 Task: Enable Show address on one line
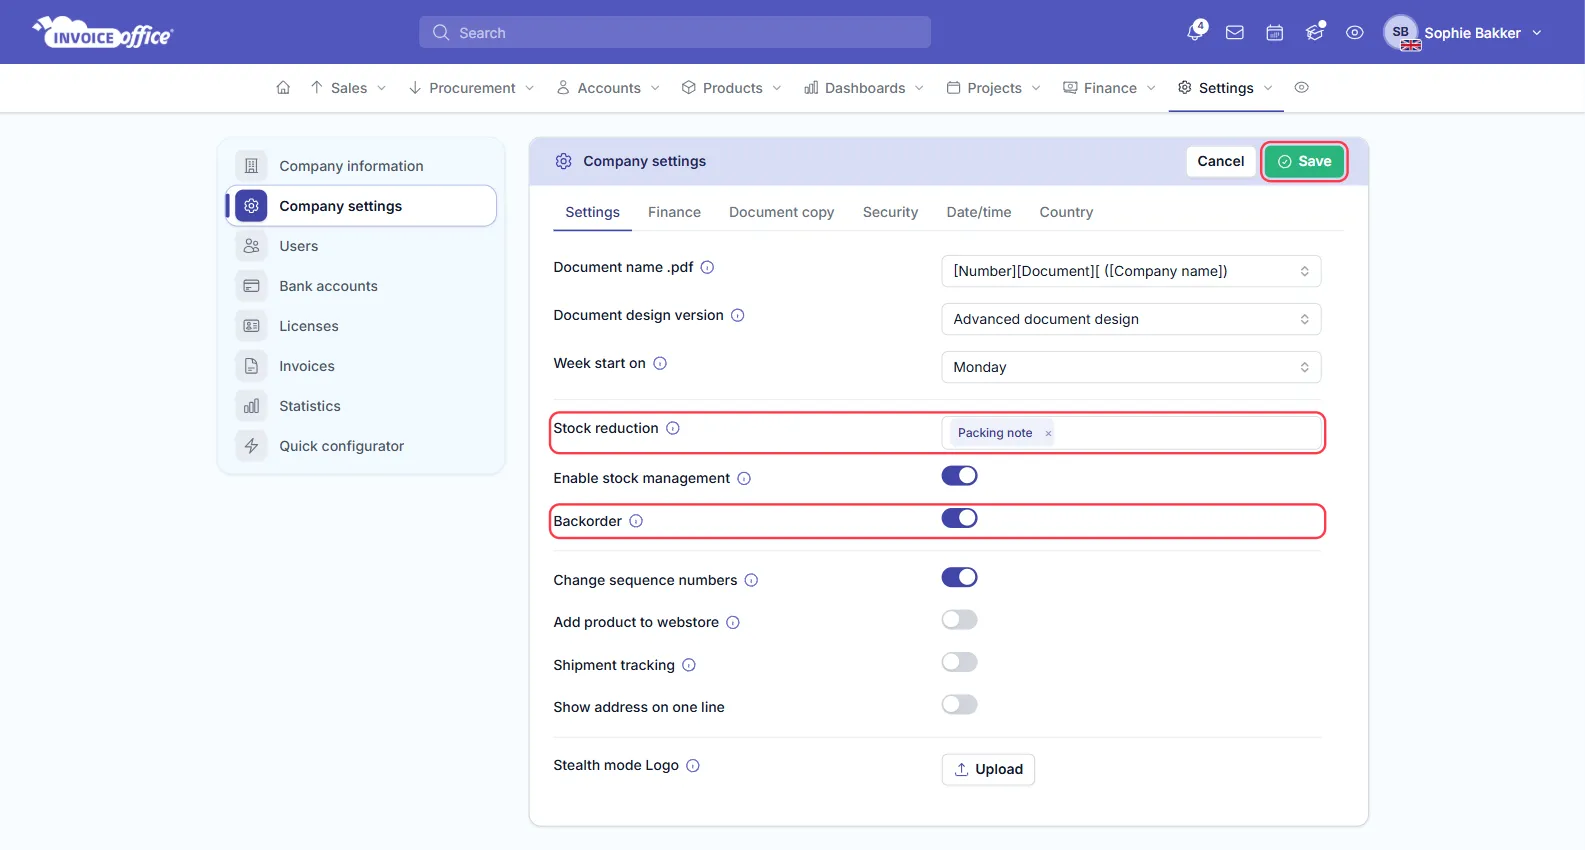click(x=959, y=705)
